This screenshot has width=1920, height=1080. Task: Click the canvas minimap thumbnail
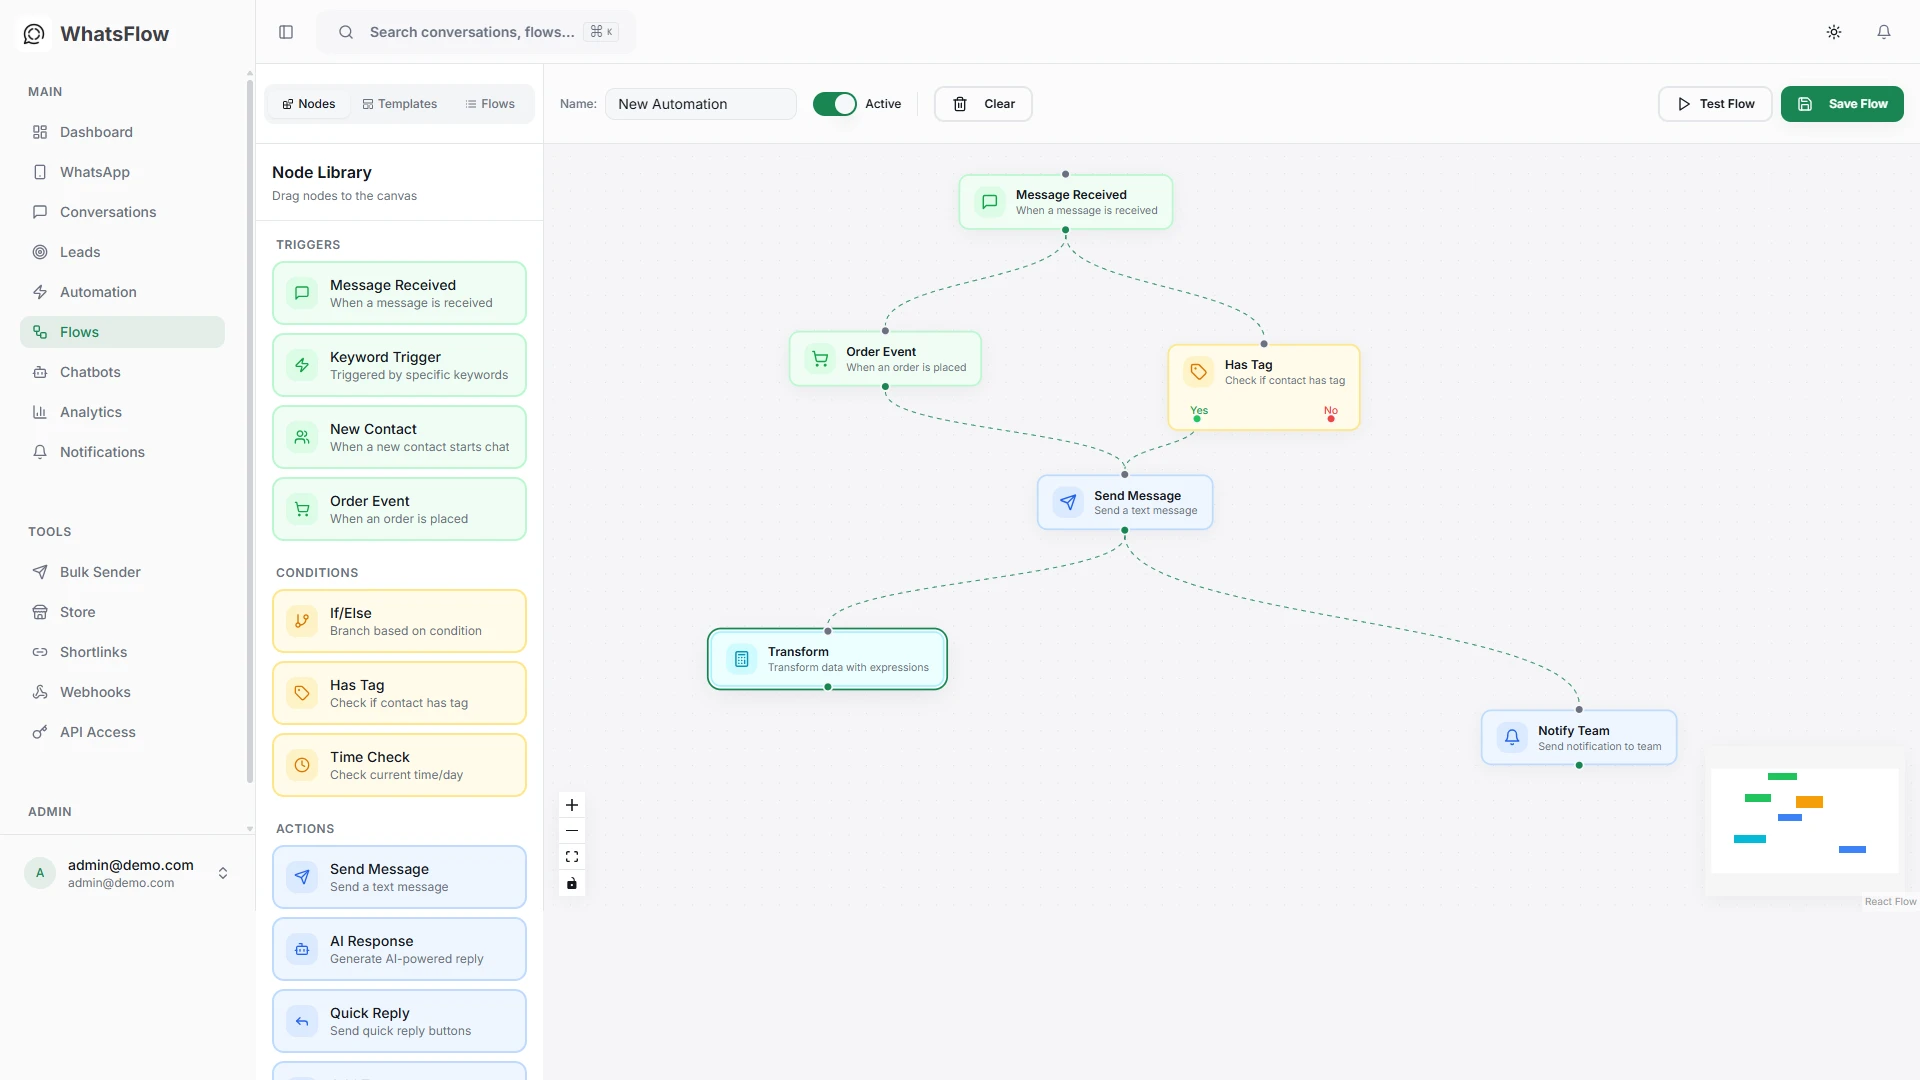(1805, 821)
